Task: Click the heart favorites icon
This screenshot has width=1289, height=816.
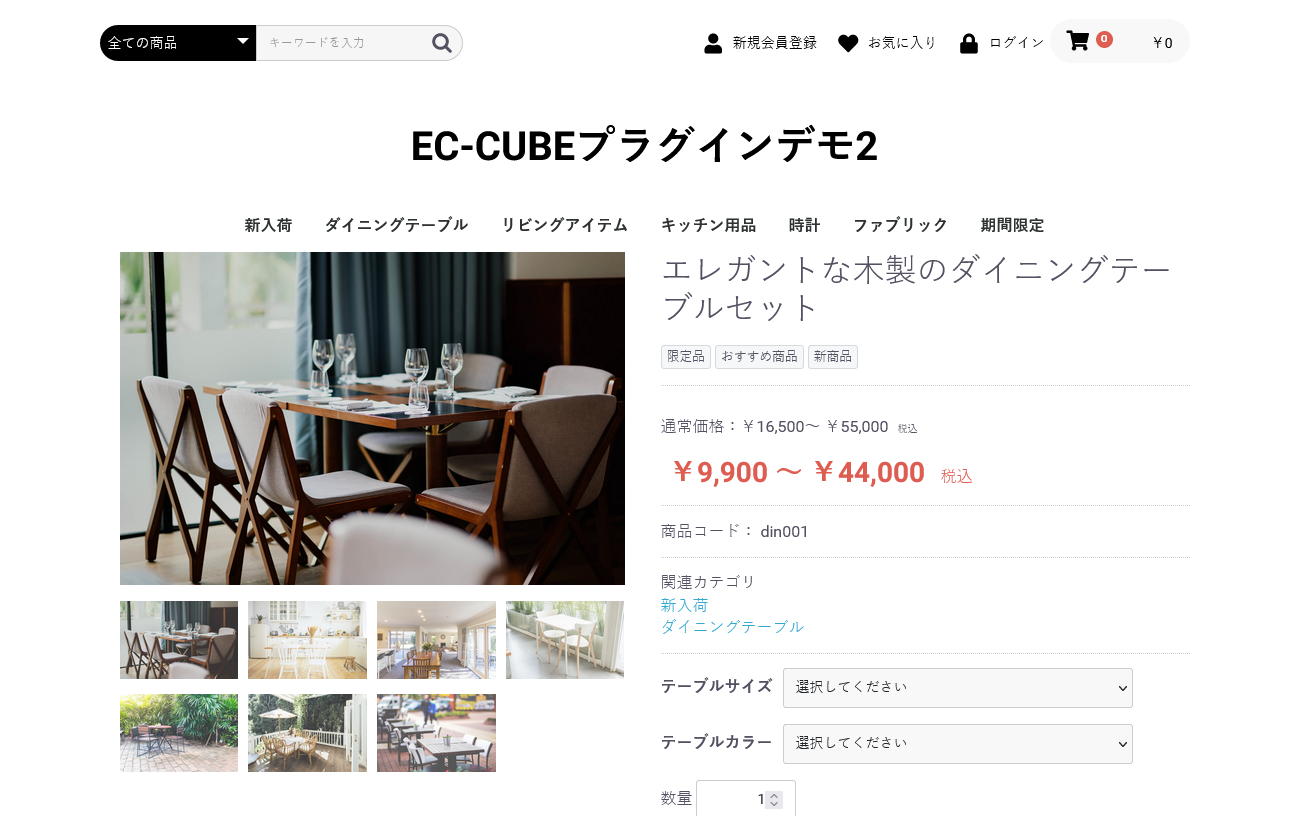Action: pos(848,43)
